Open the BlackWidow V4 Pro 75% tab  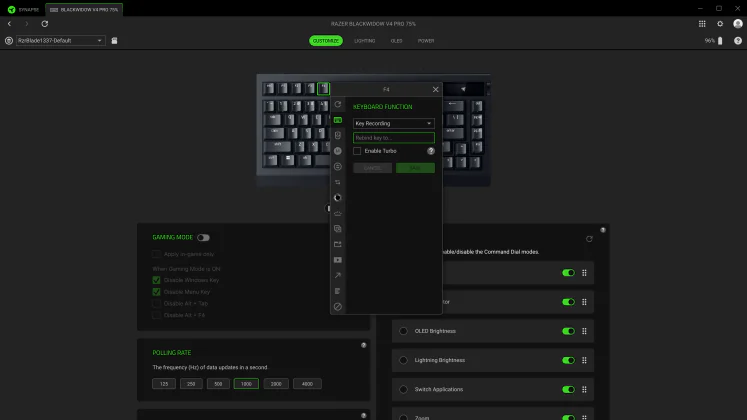click(x=84, y=10)
